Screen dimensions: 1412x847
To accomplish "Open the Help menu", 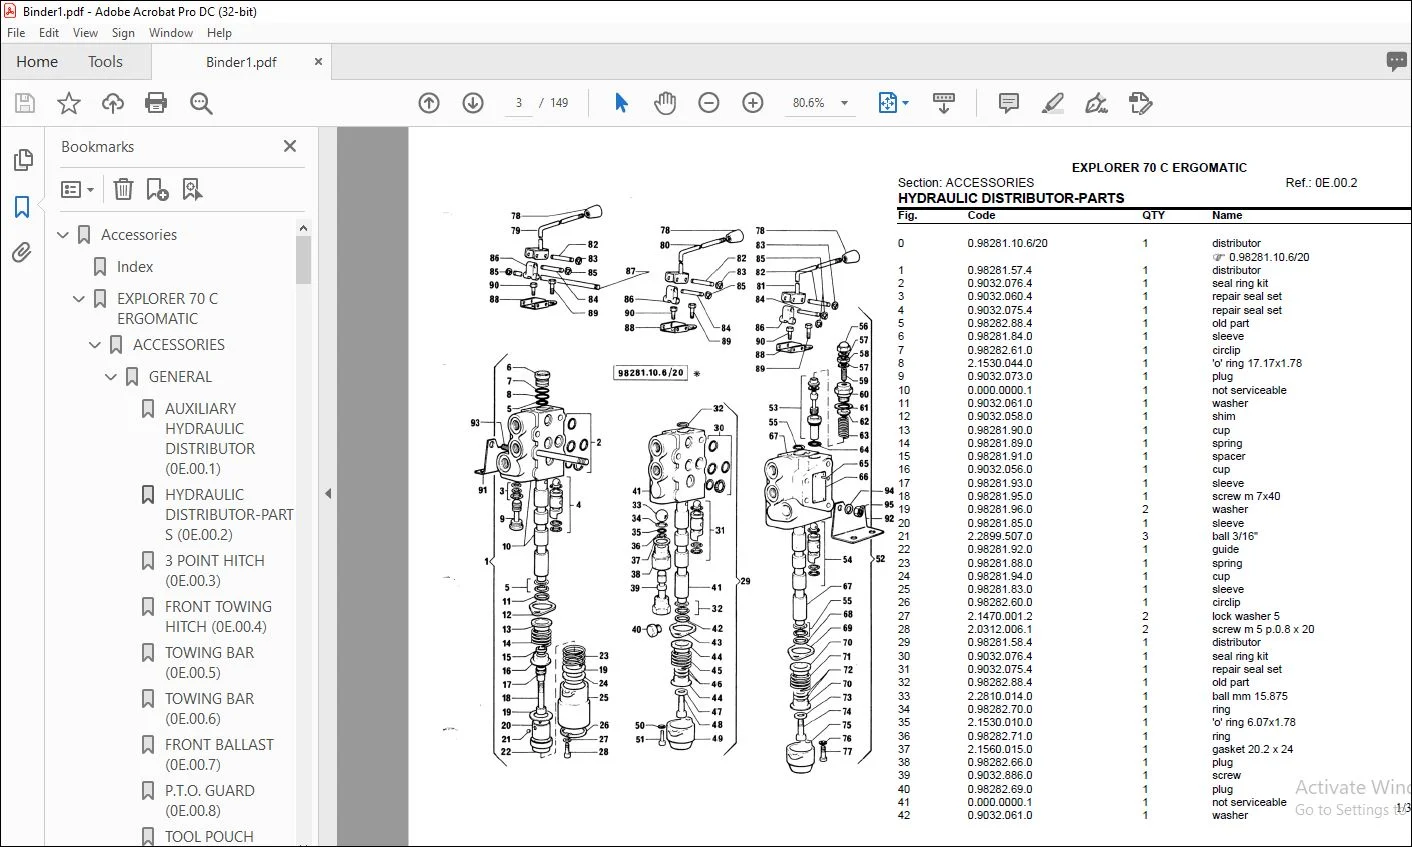I will coord(219,33).
